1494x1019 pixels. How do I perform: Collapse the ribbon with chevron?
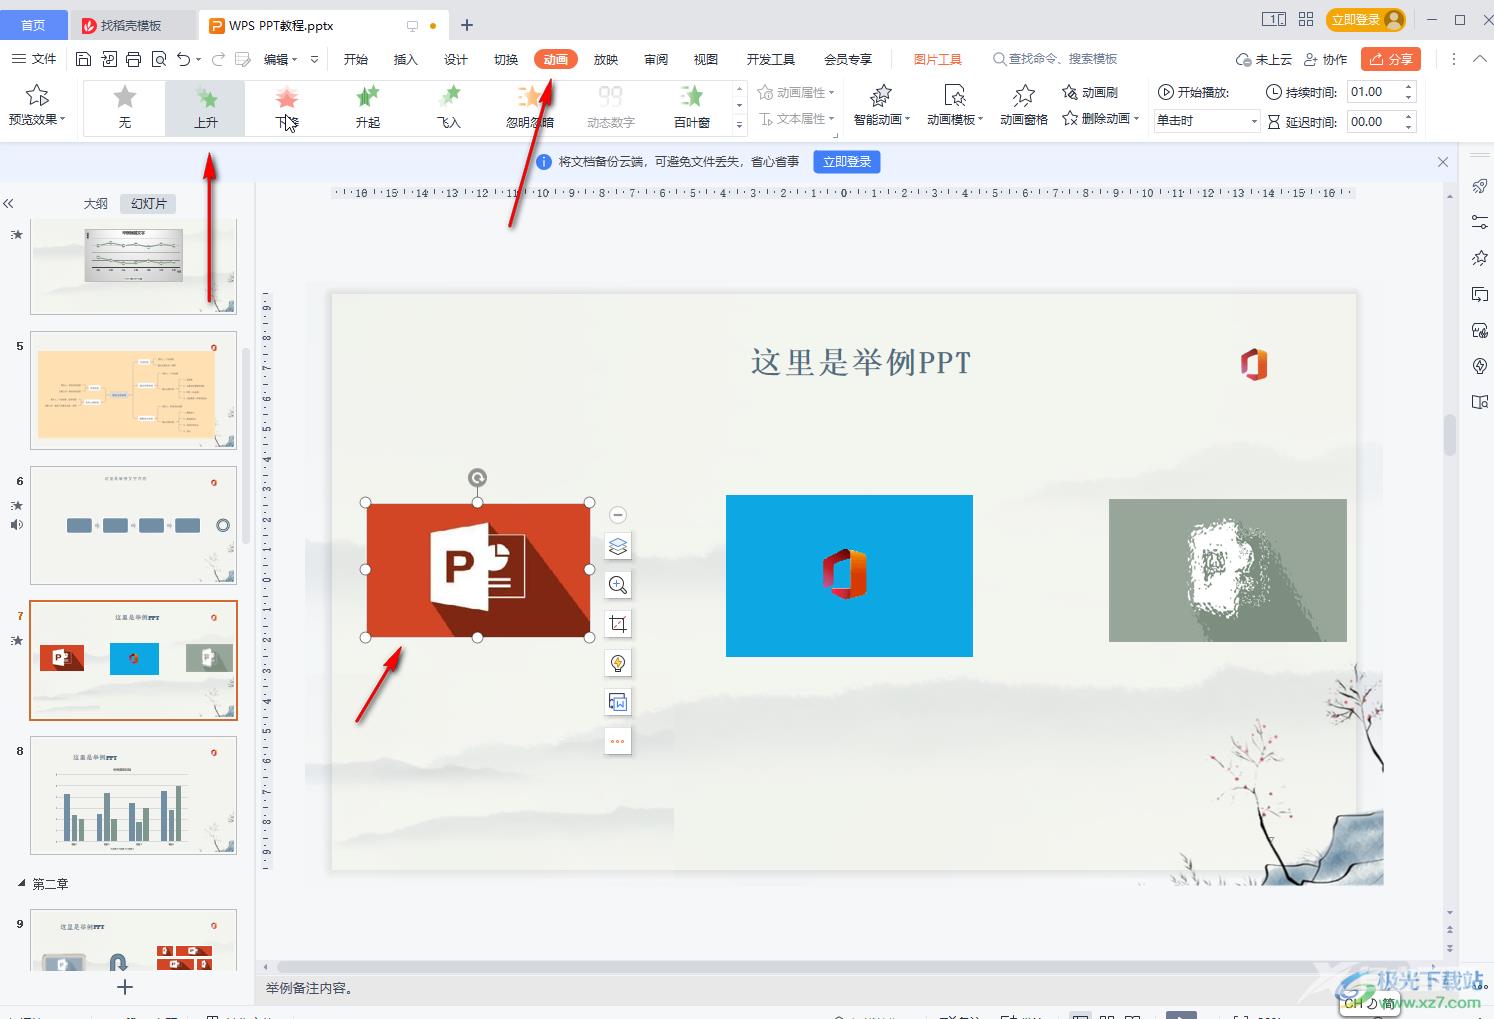point(1479,59)
